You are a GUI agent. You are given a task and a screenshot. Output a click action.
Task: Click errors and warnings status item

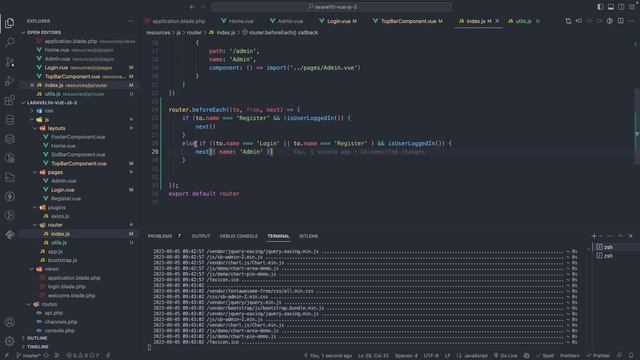coord(83,356)
